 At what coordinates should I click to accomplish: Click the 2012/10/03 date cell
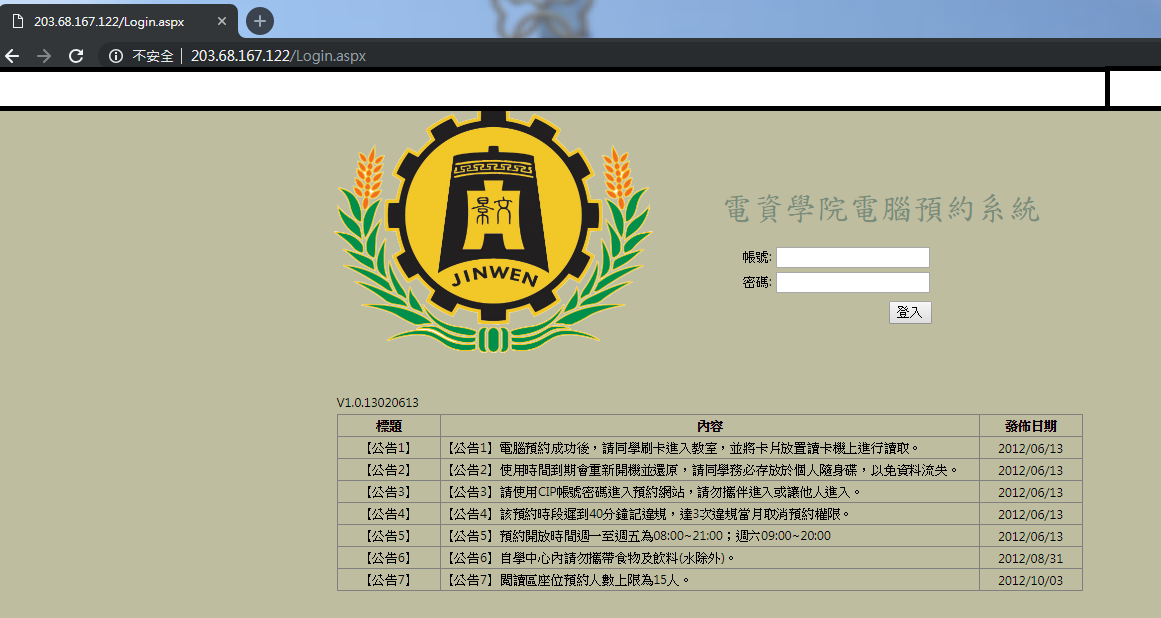click(1031, 580)
